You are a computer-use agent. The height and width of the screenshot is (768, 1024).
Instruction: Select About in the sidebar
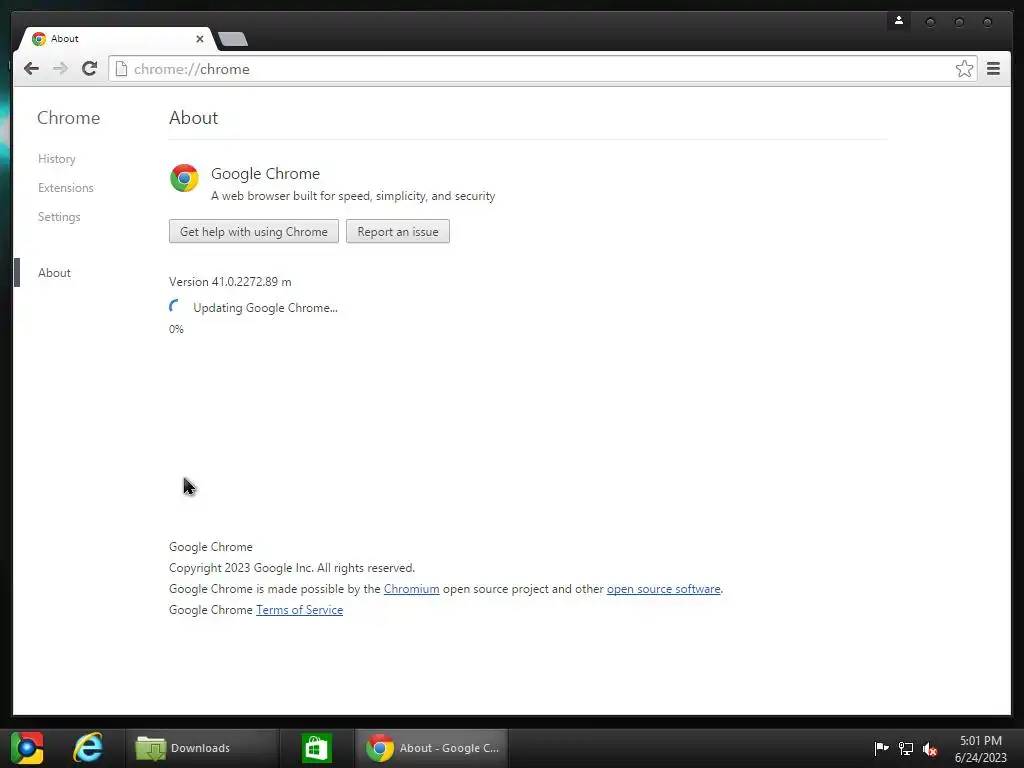[x=54, y=273]
